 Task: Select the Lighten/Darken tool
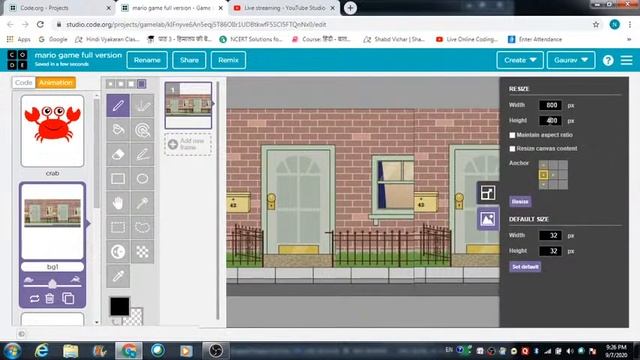118,251
